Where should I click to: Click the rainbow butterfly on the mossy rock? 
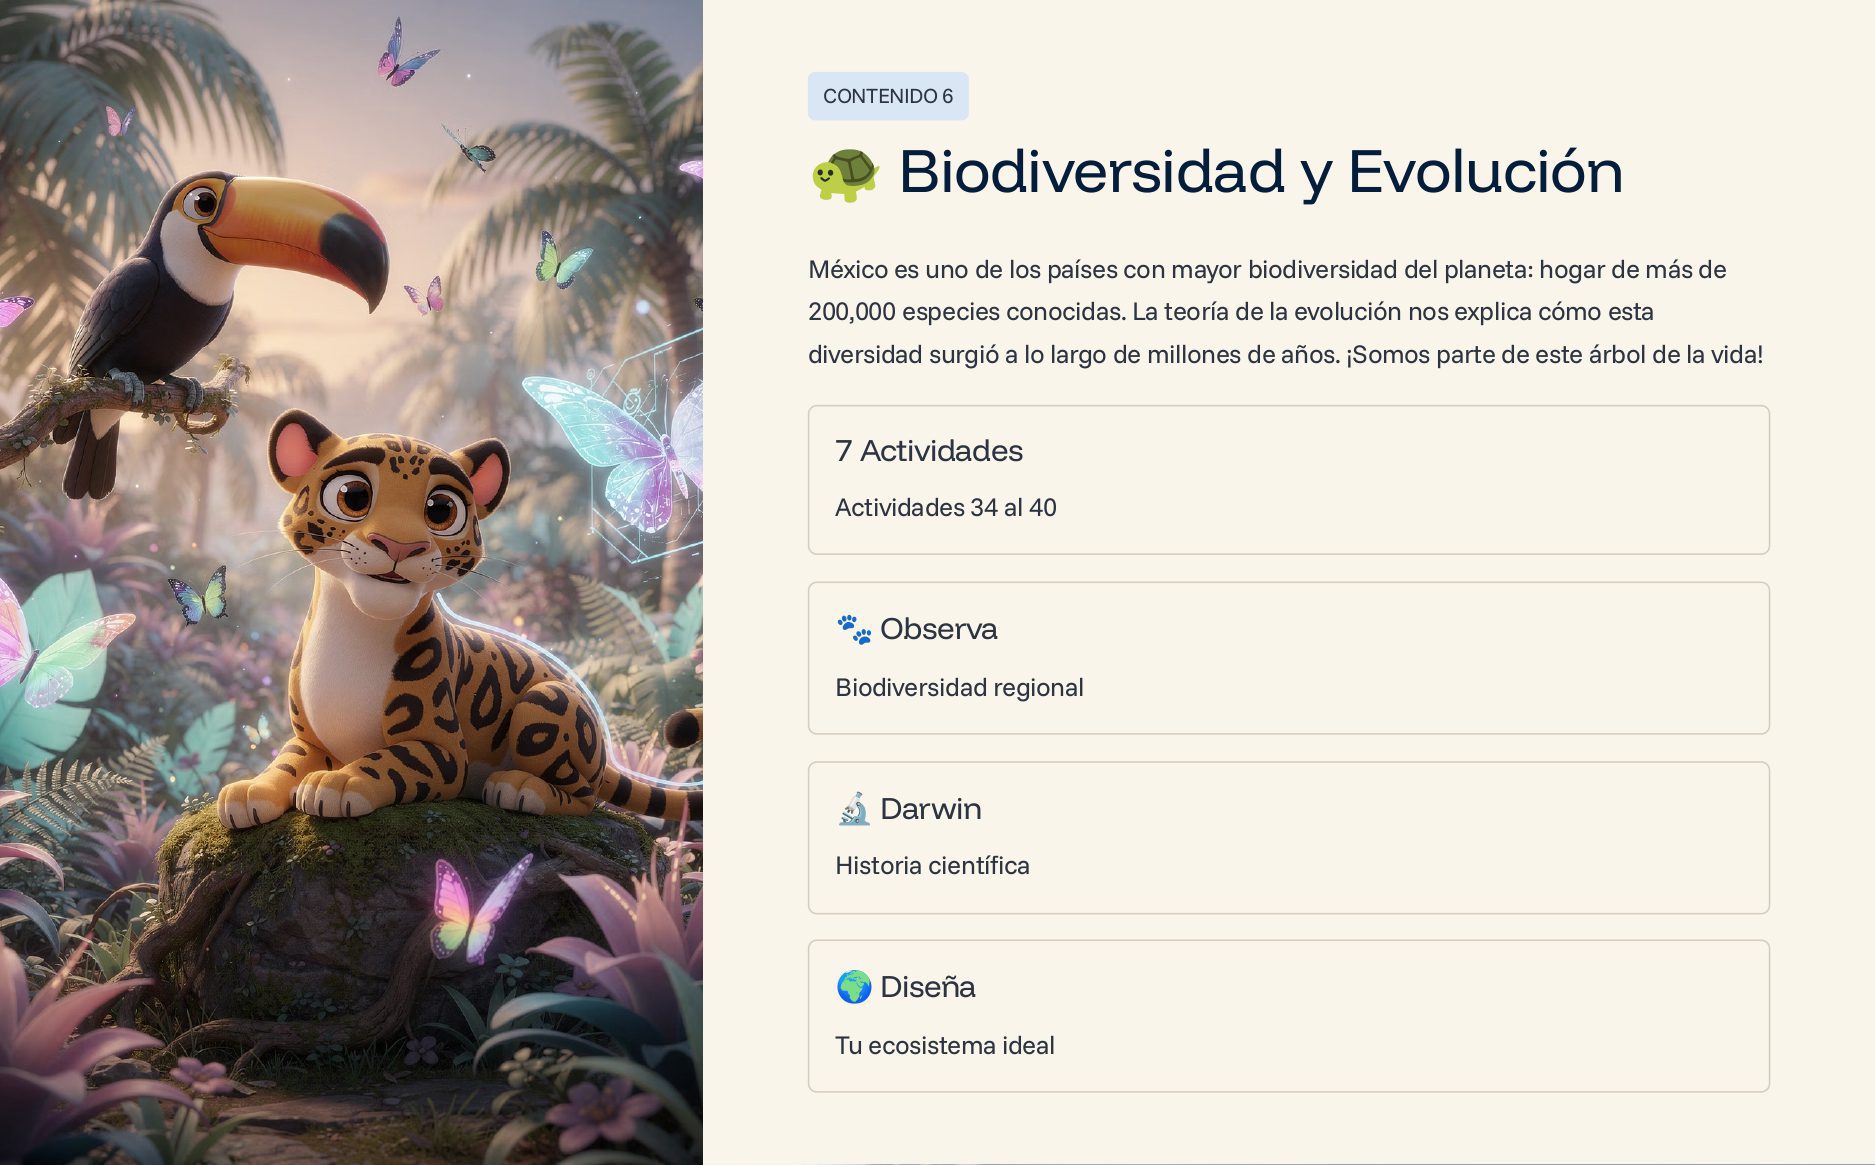(478, 907)
